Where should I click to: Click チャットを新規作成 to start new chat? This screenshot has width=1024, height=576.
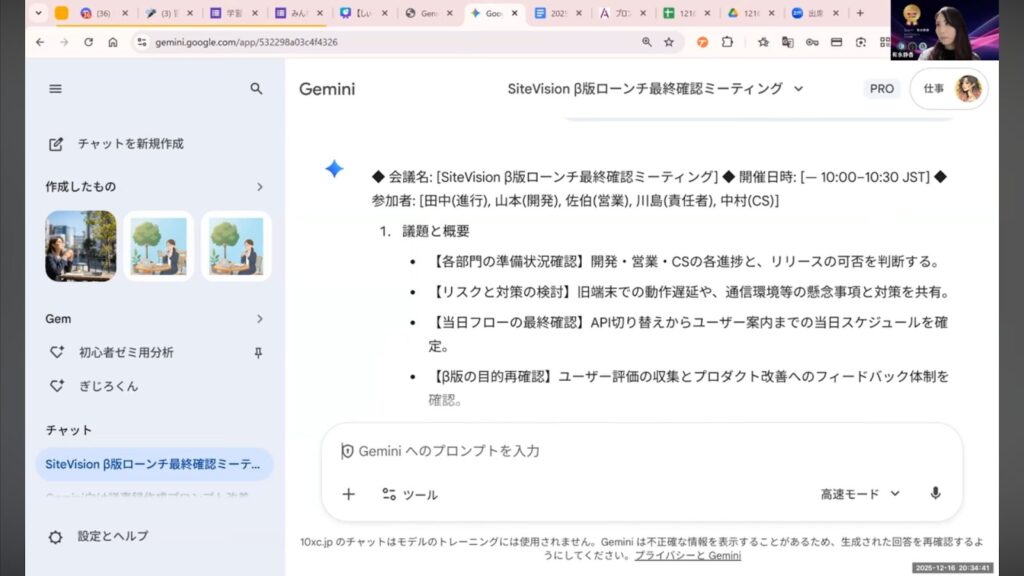click(x=130, y=144)
